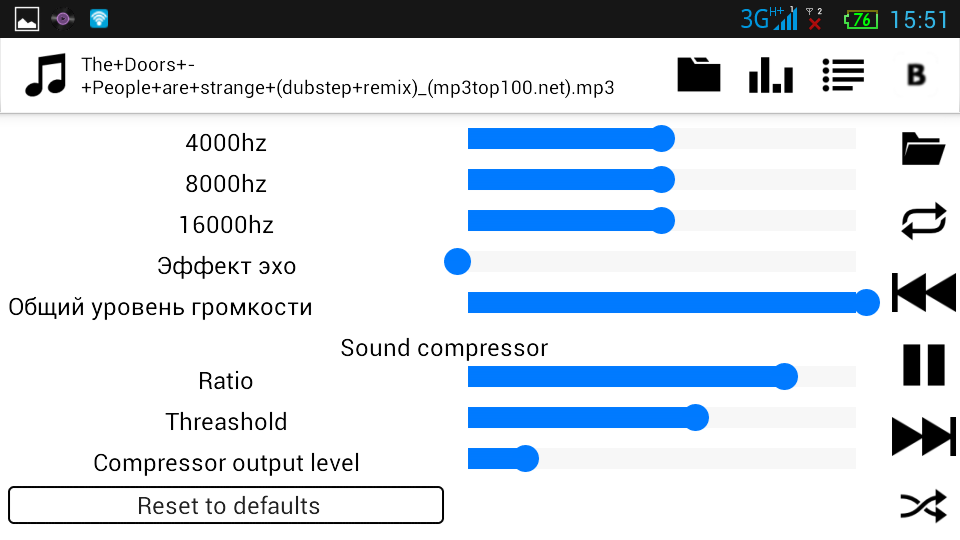Skip to the next track

coord(923,436)
